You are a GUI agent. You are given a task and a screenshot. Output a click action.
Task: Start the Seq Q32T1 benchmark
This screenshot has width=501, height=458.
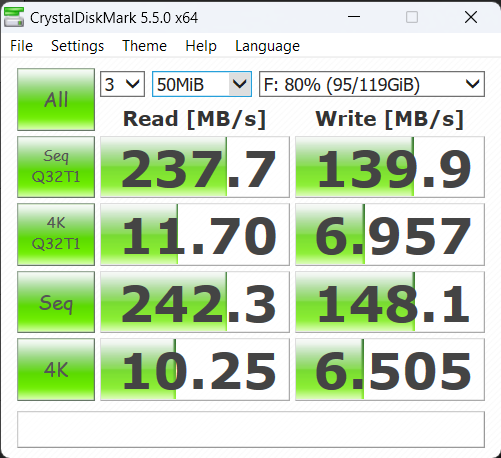tap(56, 167)
